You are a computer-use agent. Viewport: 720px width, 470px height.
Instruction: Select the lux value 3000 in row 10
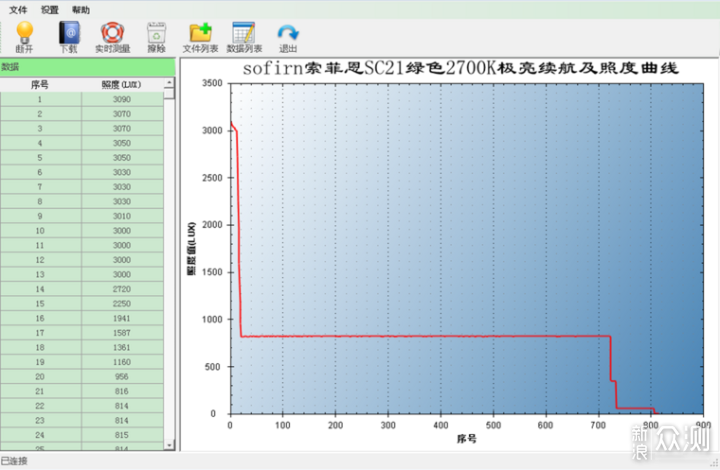(122, 231)
